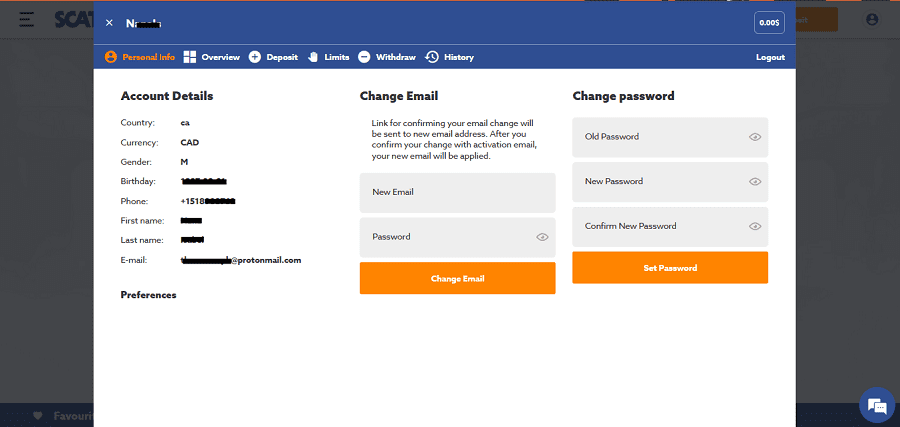This screenshot has height=427, width=900.
Task: Toggle Change Email password visibility eye
Action: (542, 237)
